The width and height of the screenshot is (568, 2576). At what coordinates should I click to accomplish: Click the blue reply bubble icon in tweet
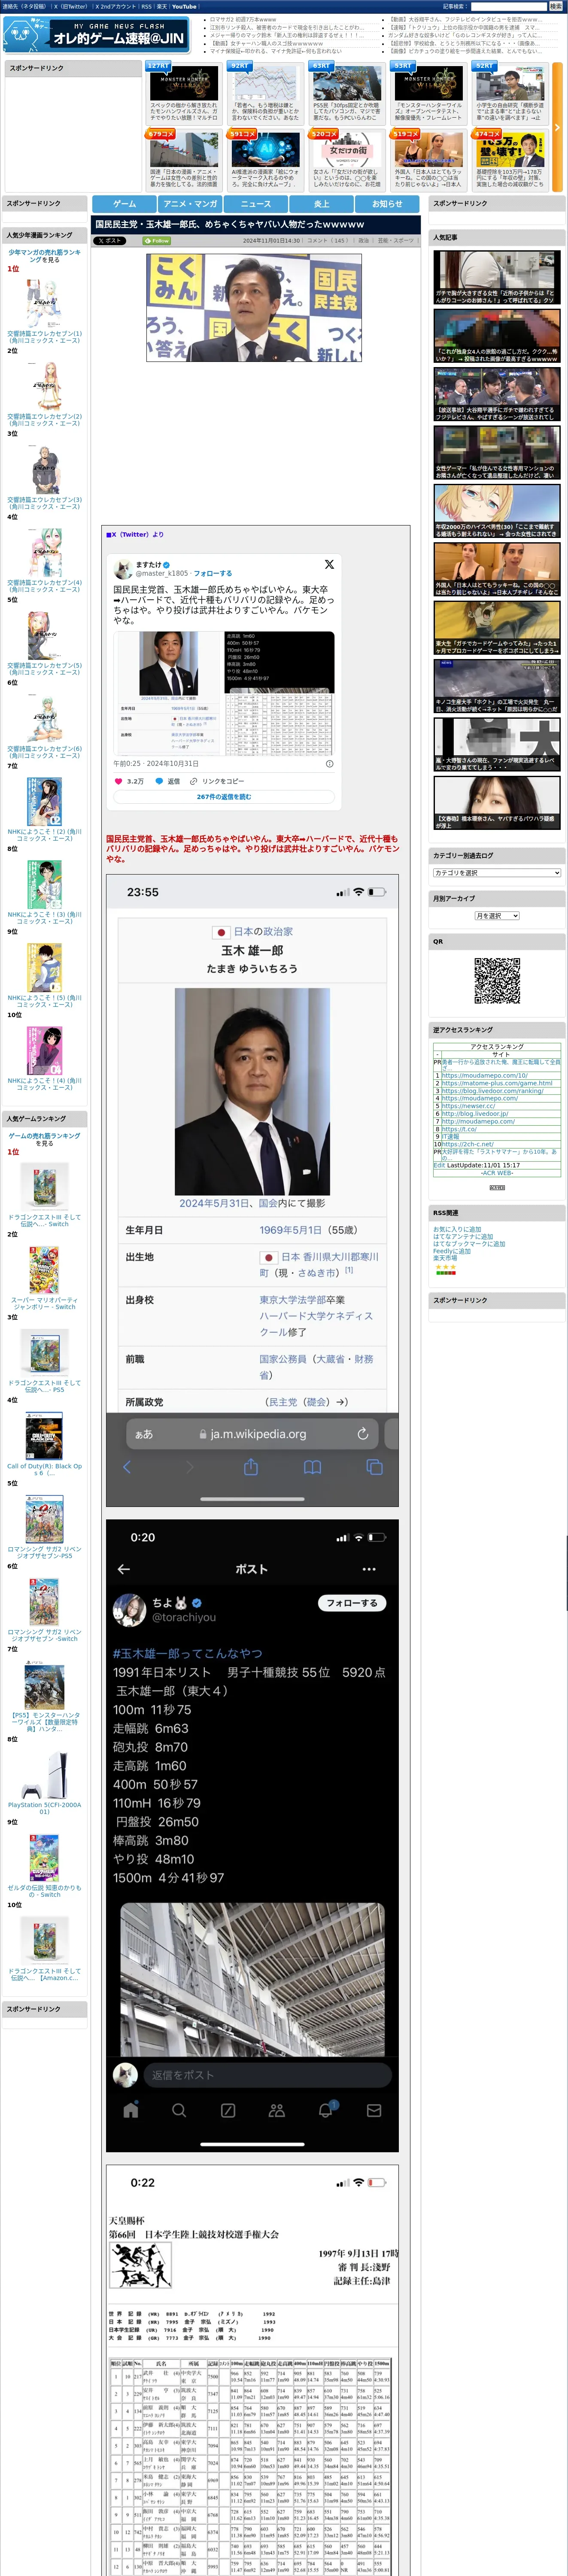tap(159, 781)
